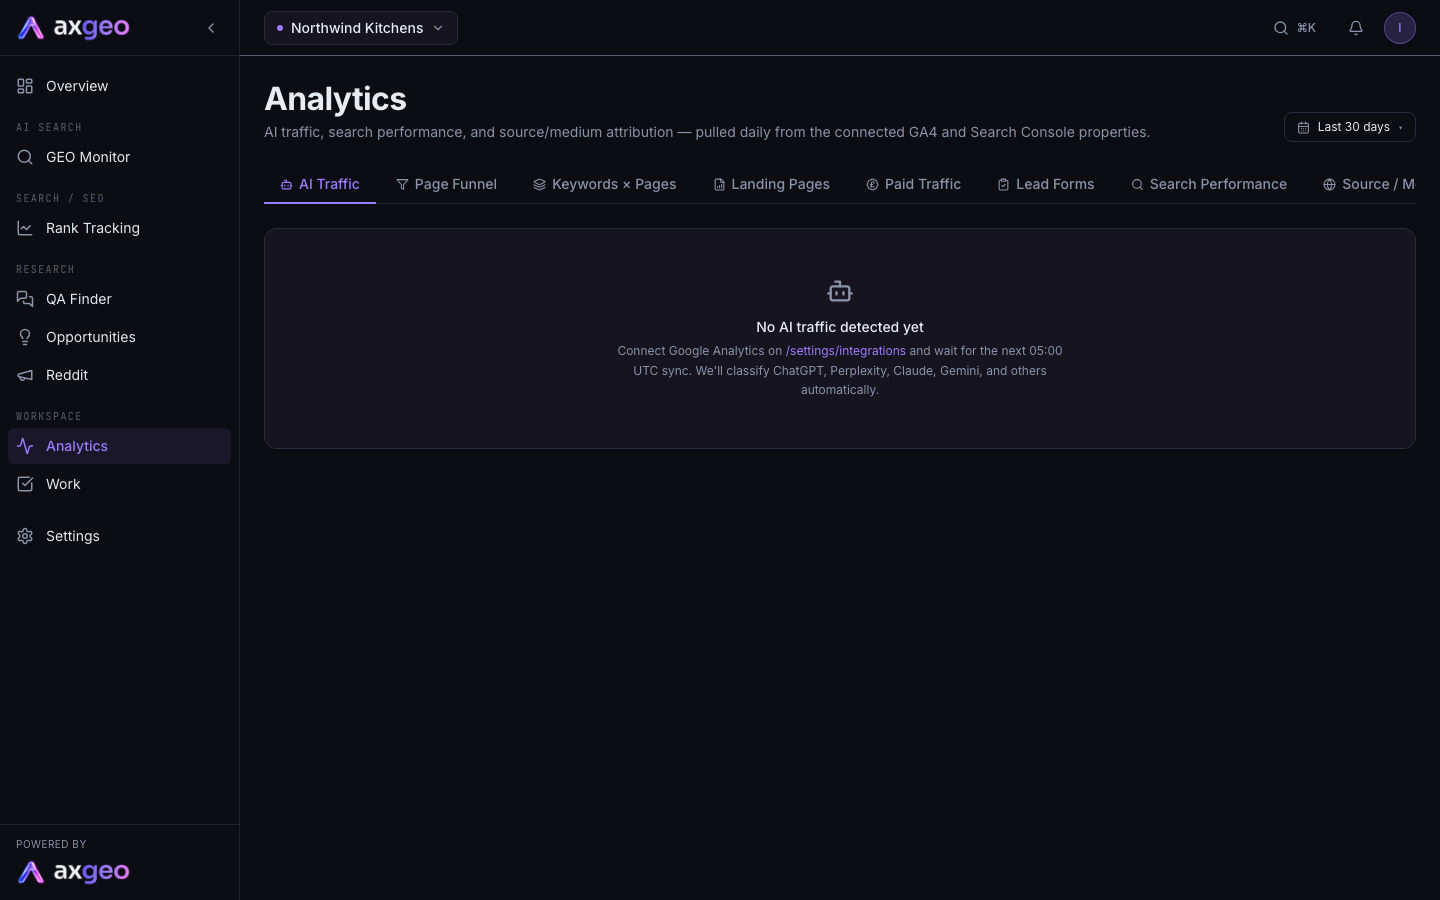Click the robot icon in the empty state

point(840,291)
